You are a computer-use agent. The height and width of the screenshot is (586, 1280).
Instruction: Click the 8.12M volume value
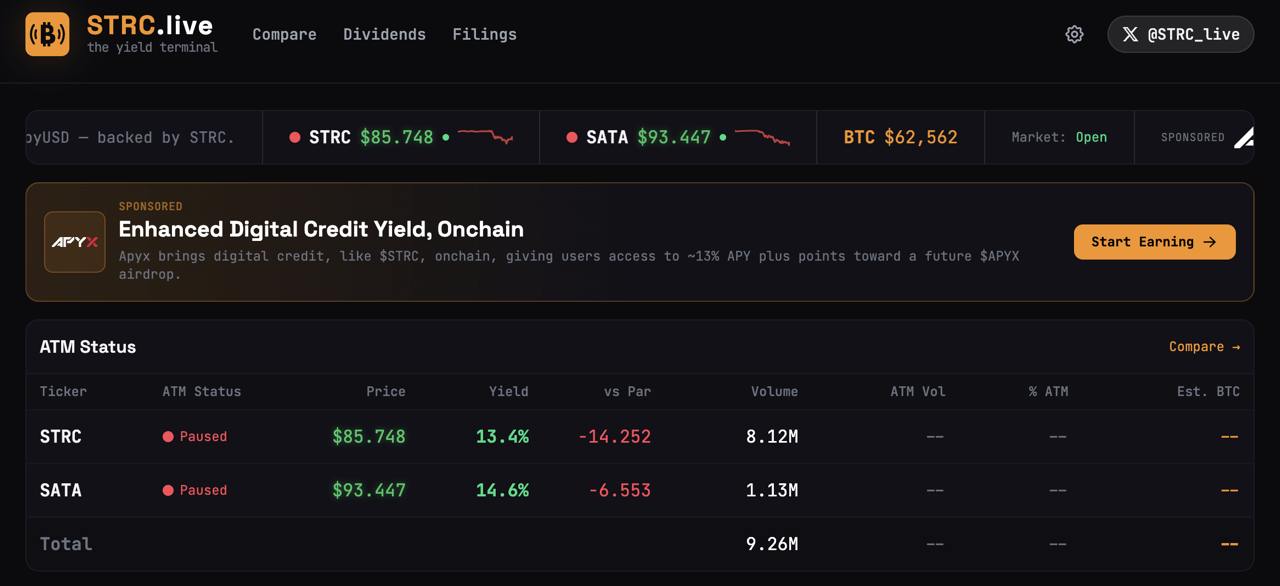772,436
